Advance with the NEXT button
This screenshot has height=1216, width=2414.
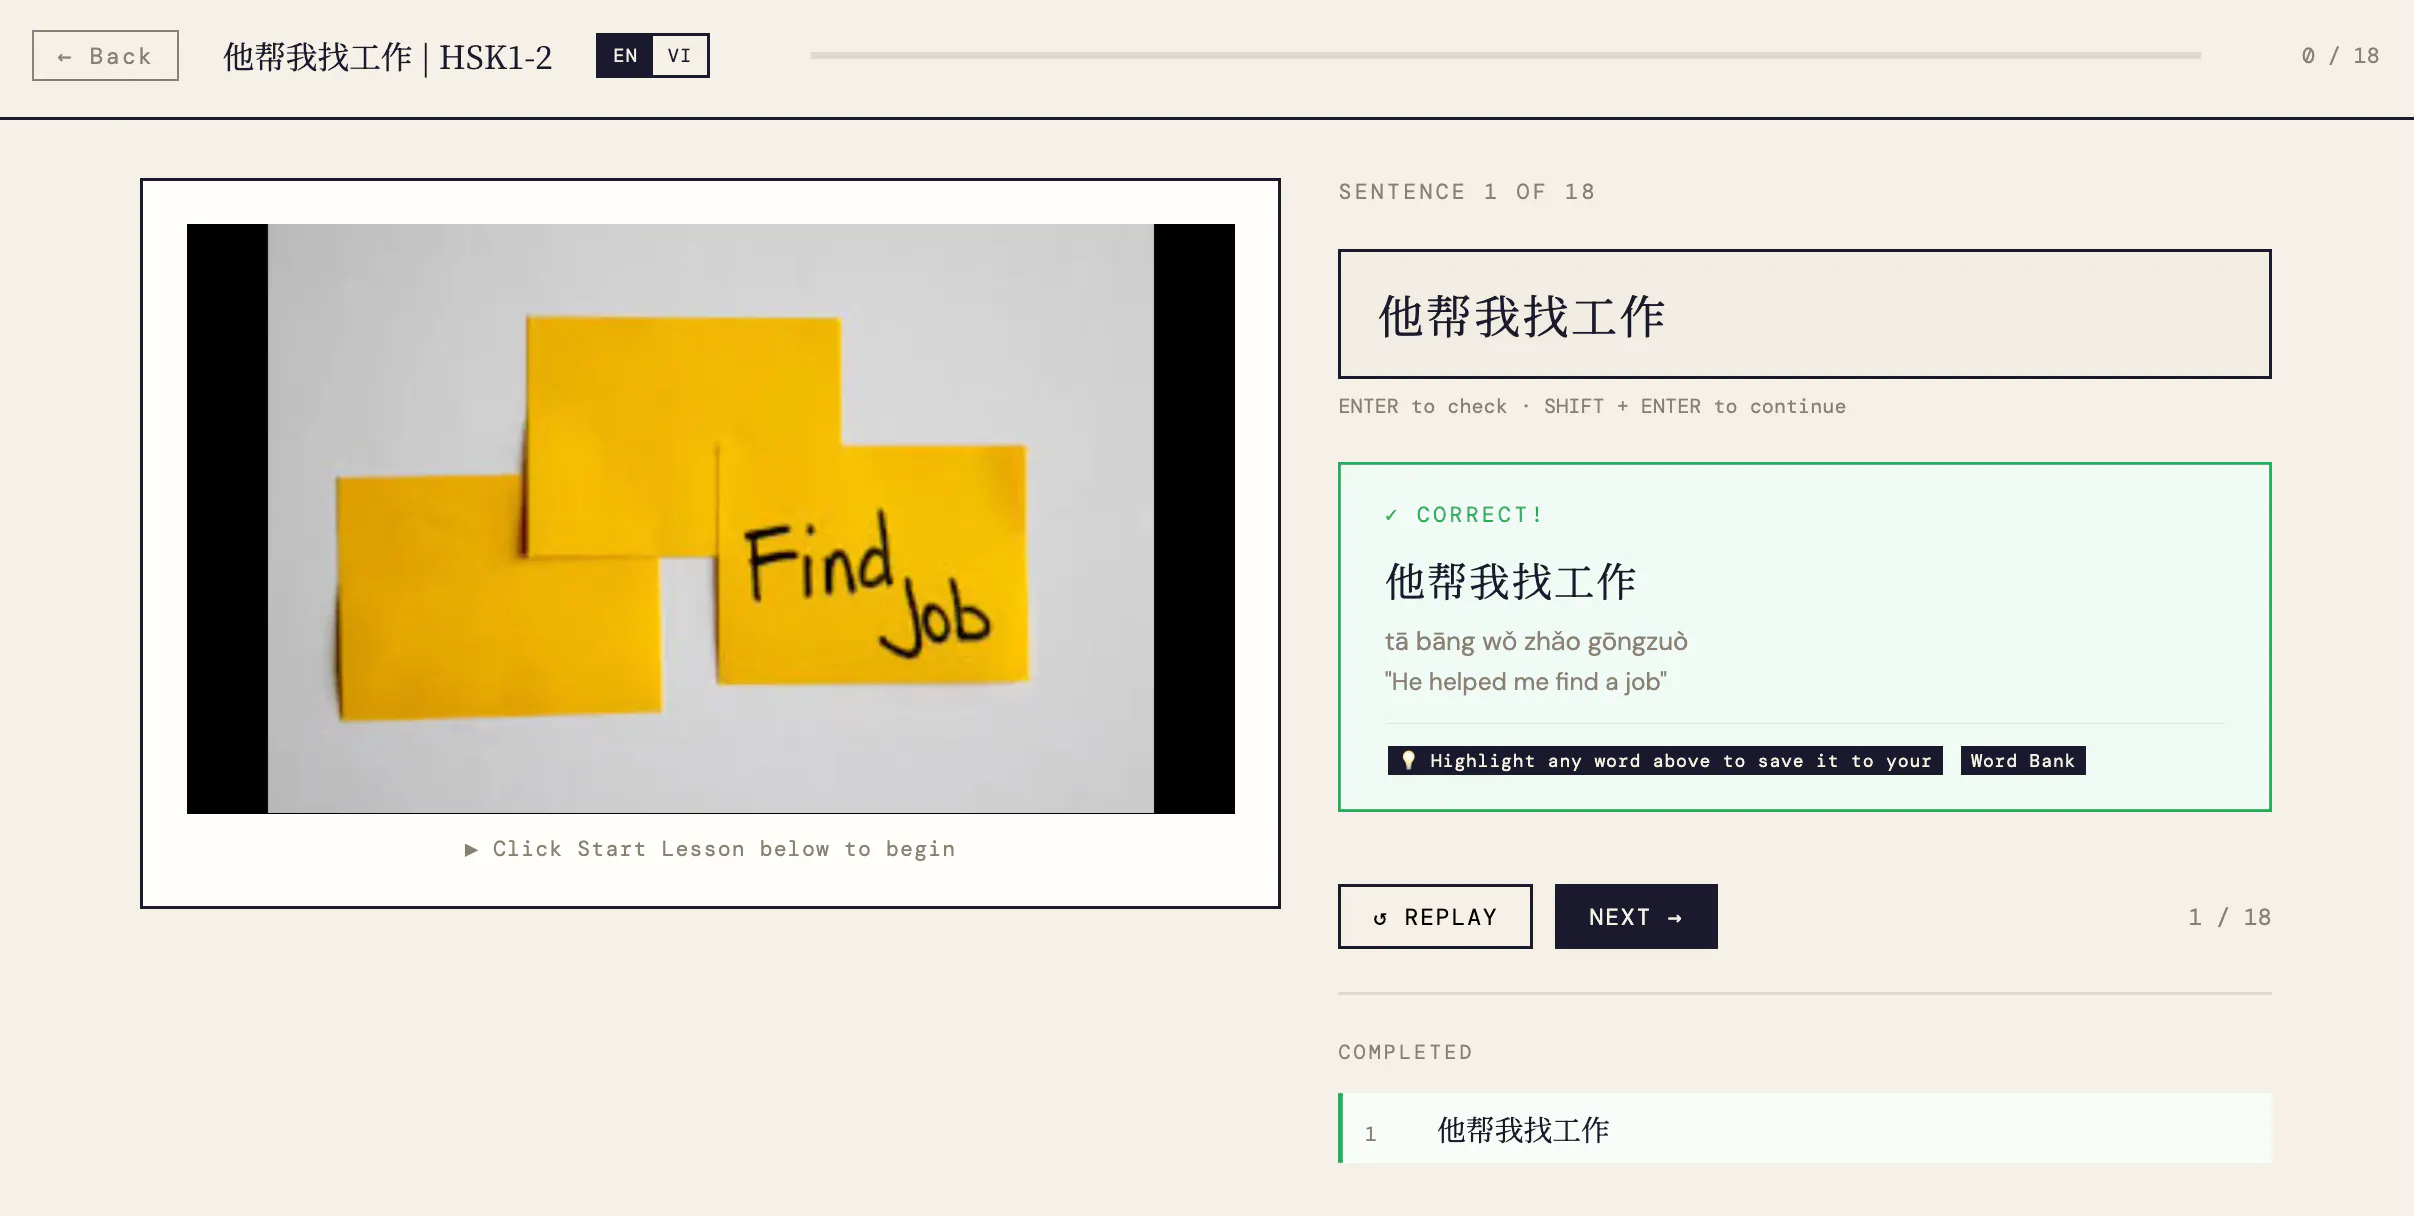(x=1636, y=916)
